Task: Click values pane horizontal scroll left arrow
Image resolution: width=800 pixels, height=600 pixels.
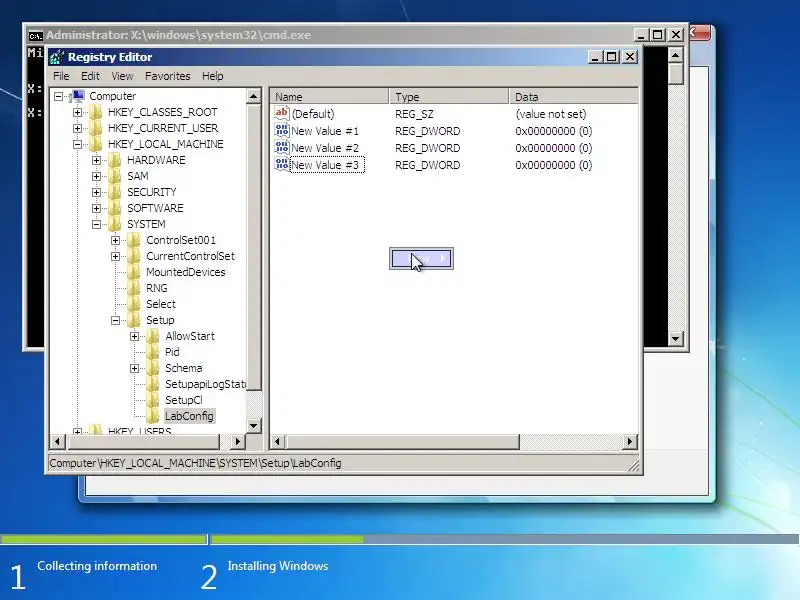Action: pos(278,441)
